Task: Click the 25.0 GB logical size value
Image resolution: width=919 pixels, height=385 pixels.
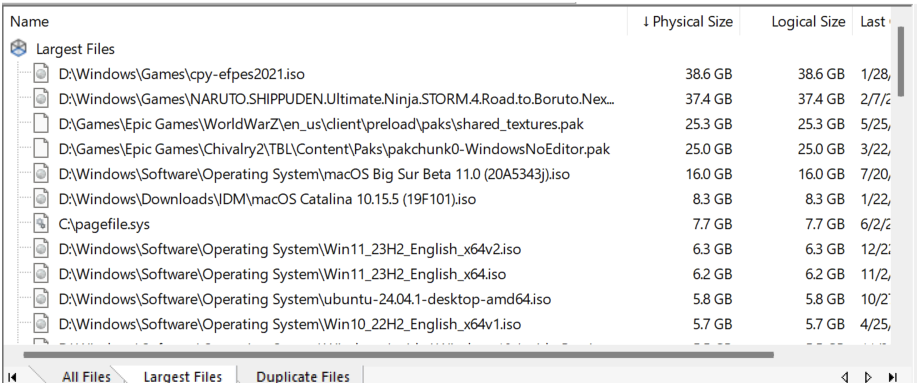Action: coord(821,149)
